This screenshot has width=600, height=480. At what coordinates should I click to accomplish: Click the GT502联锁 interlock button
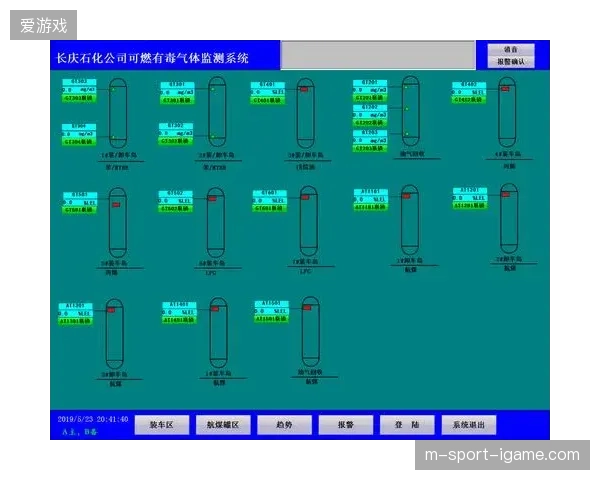click(176, 208)
